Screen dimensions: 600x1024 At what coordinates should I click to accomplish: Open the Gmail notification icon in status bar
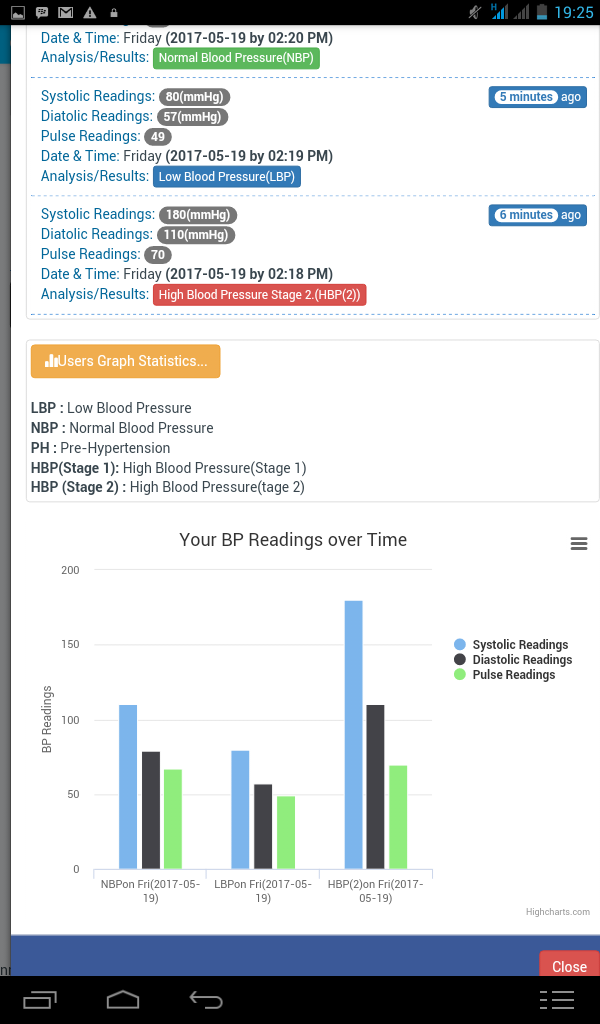point(64,12)
